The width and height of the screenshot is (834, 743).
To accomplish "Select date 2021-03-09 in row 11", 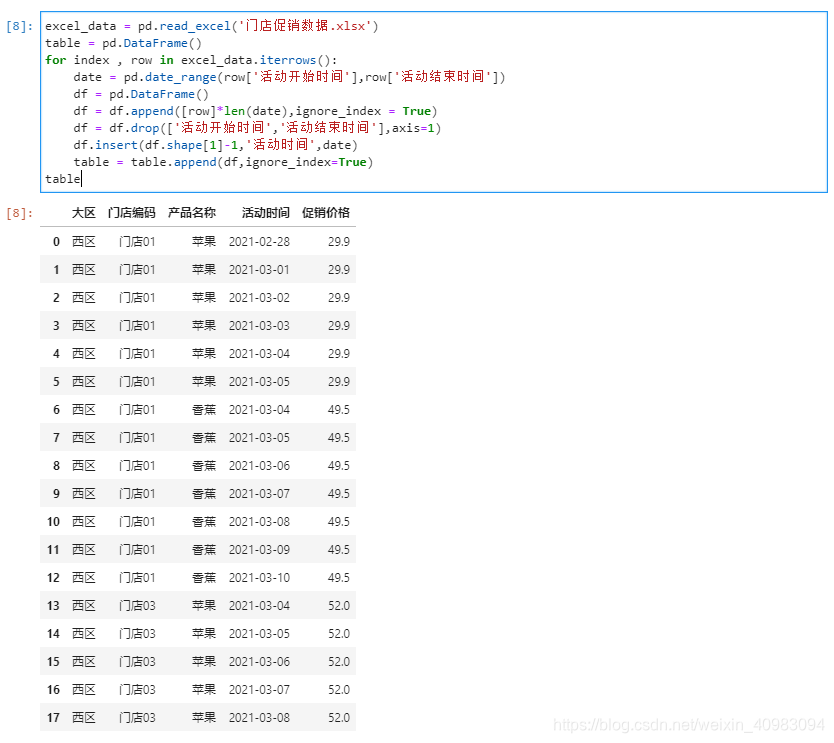I will [x=259, y=549].
